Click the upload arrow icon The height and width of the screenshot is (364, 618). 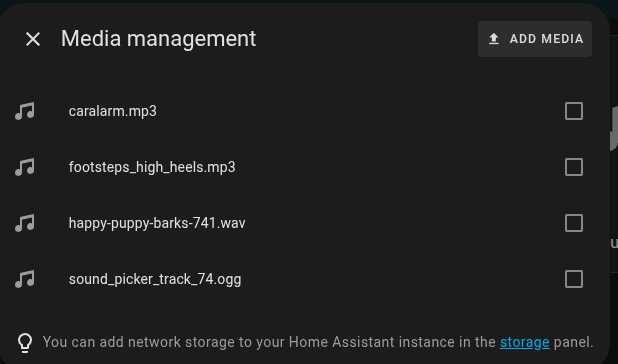click(x=494, y=39)
